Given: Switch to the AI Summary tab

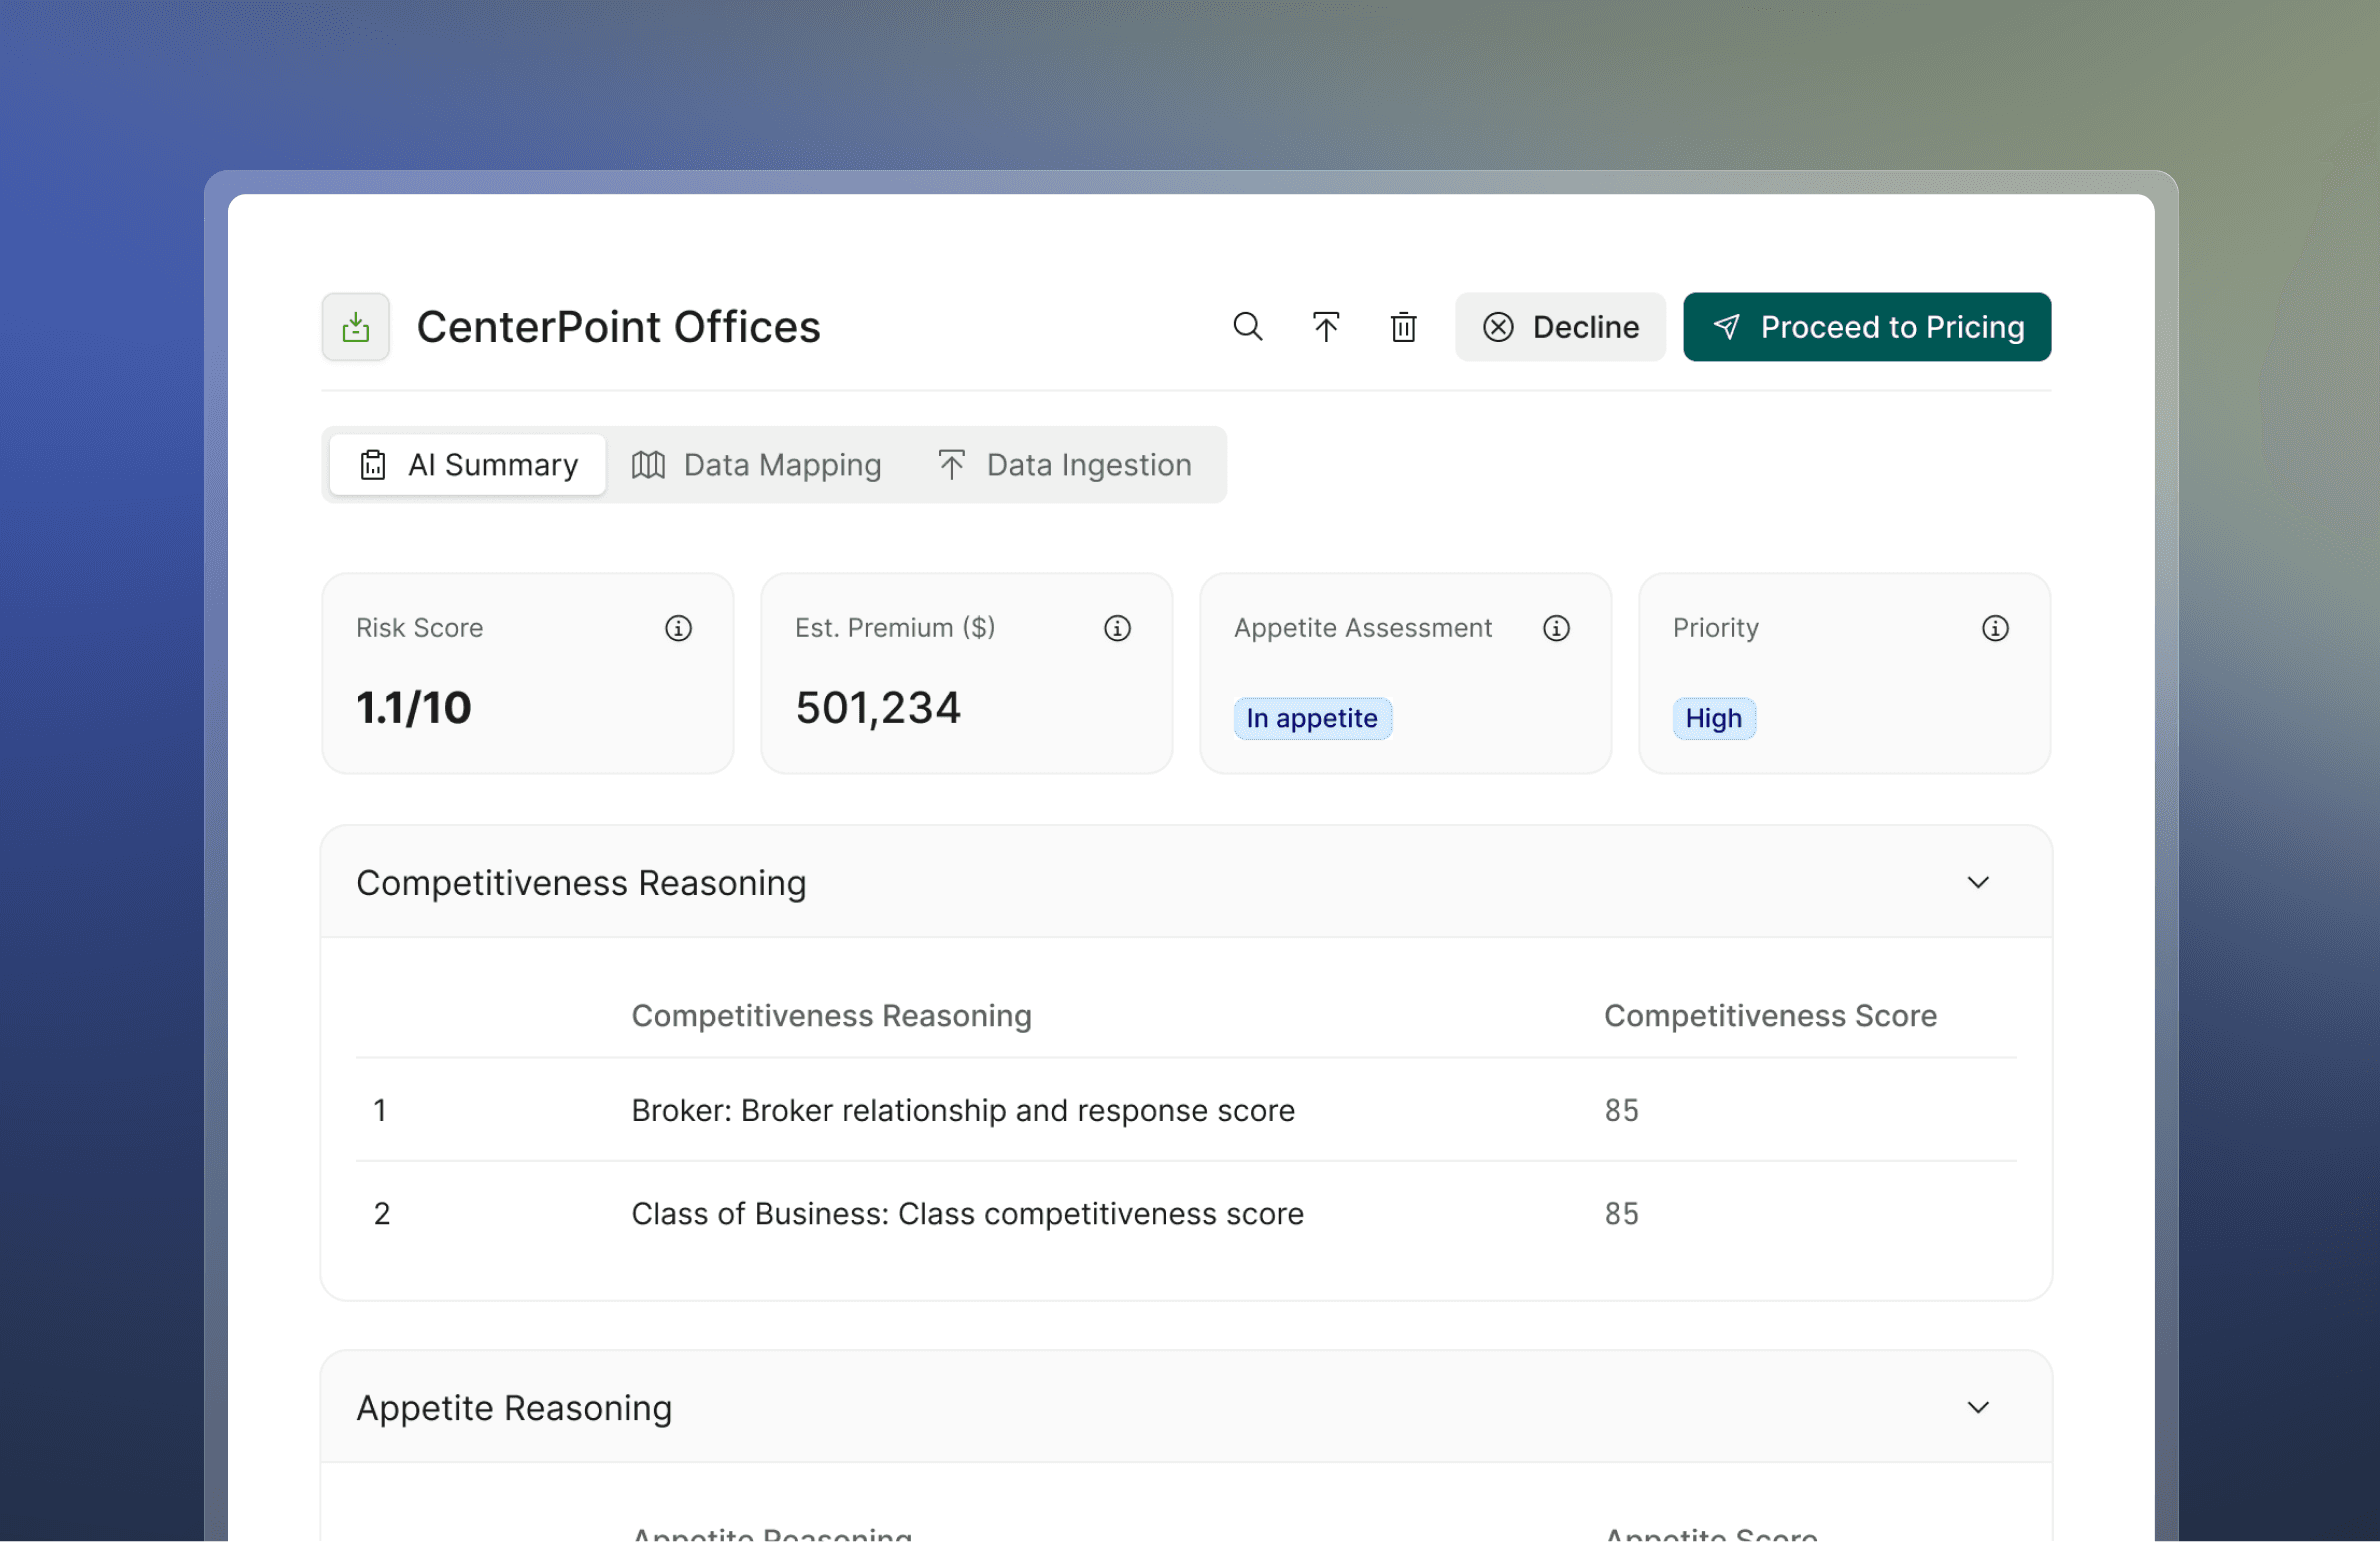Looking at the screenshot, I should (x=468, y=465).
